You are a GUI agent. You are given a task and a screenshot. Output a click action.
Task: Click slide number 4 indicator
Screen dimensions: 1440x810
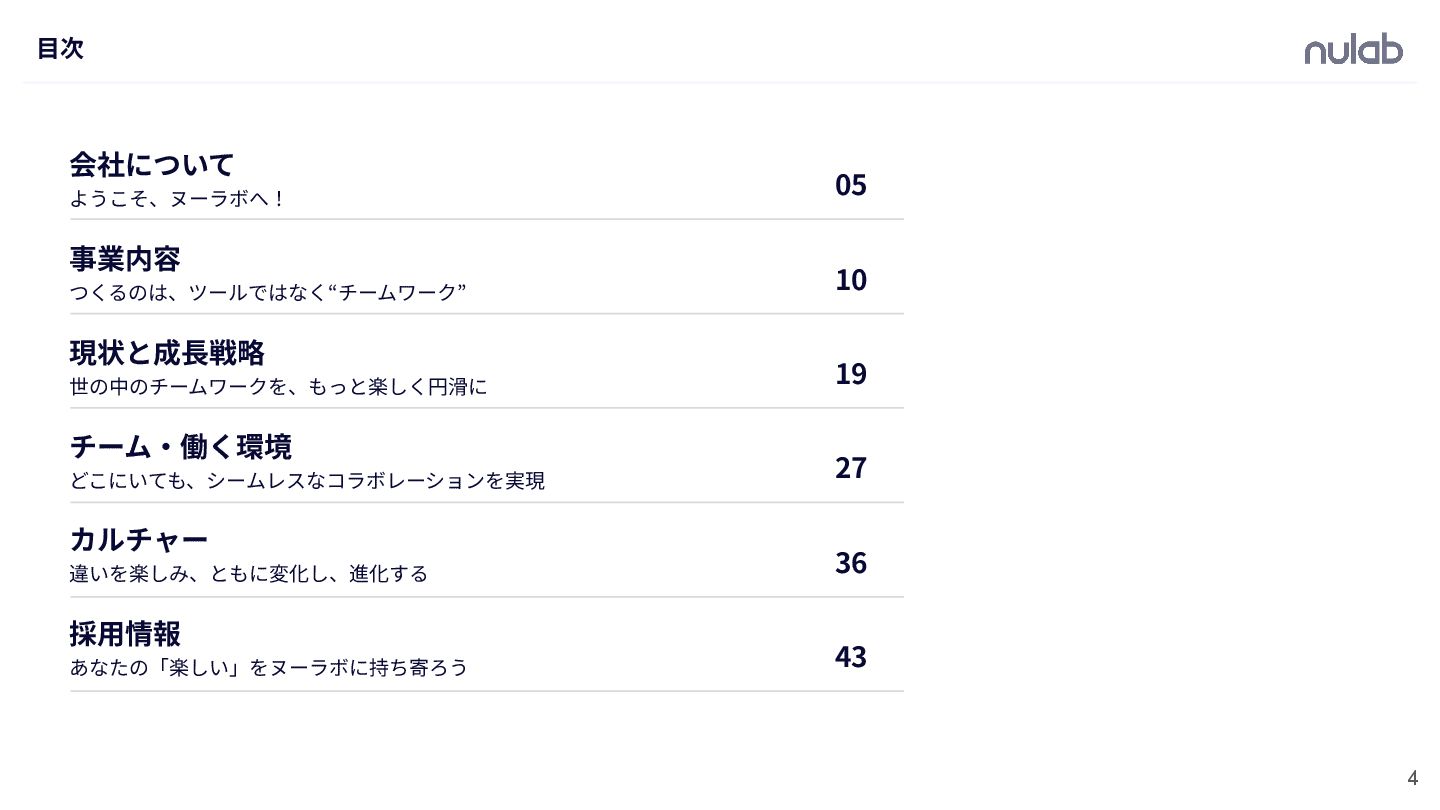1412,778
